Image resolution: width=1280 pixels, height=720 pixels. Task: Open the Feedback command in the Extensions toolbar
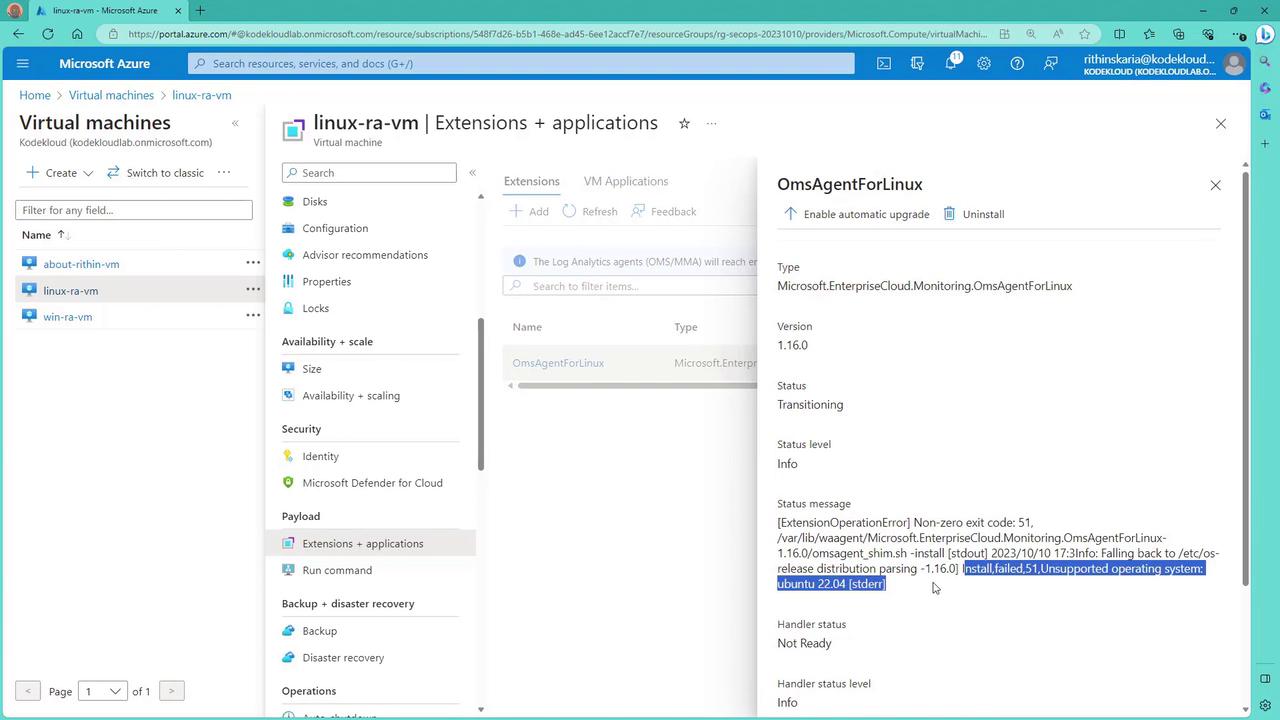(x=664, y=211)
